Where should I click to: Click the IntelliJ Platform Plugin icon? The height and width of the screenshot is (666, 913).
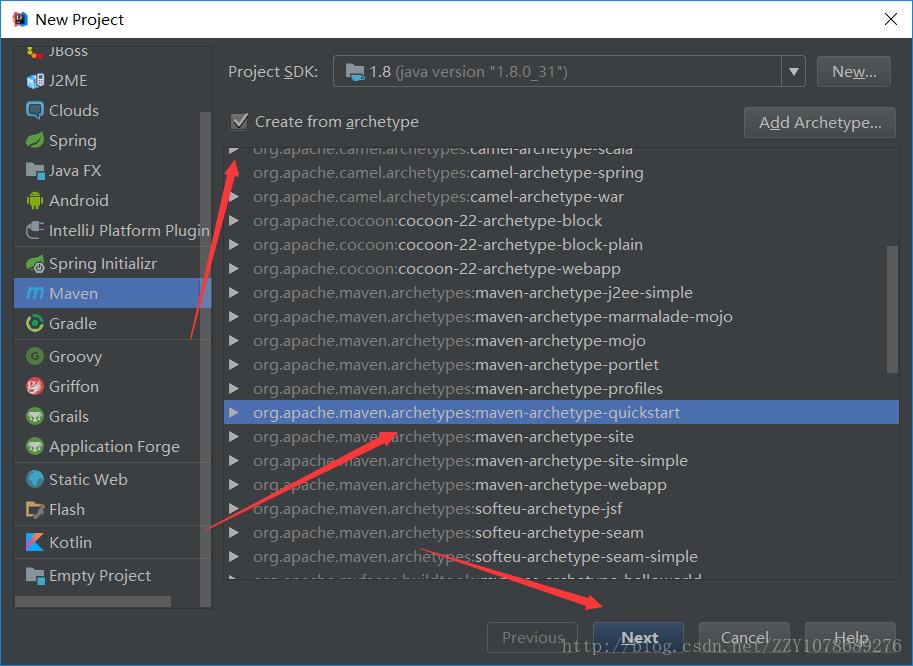tap(35, 231)
